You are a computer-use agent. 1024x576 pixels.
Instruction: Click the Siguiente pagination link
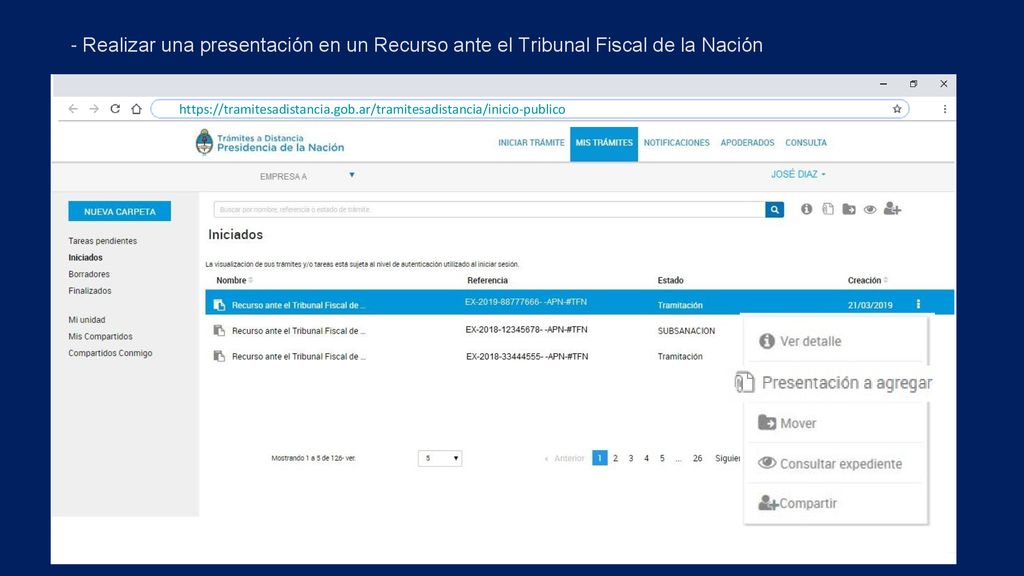pos(728,458)
